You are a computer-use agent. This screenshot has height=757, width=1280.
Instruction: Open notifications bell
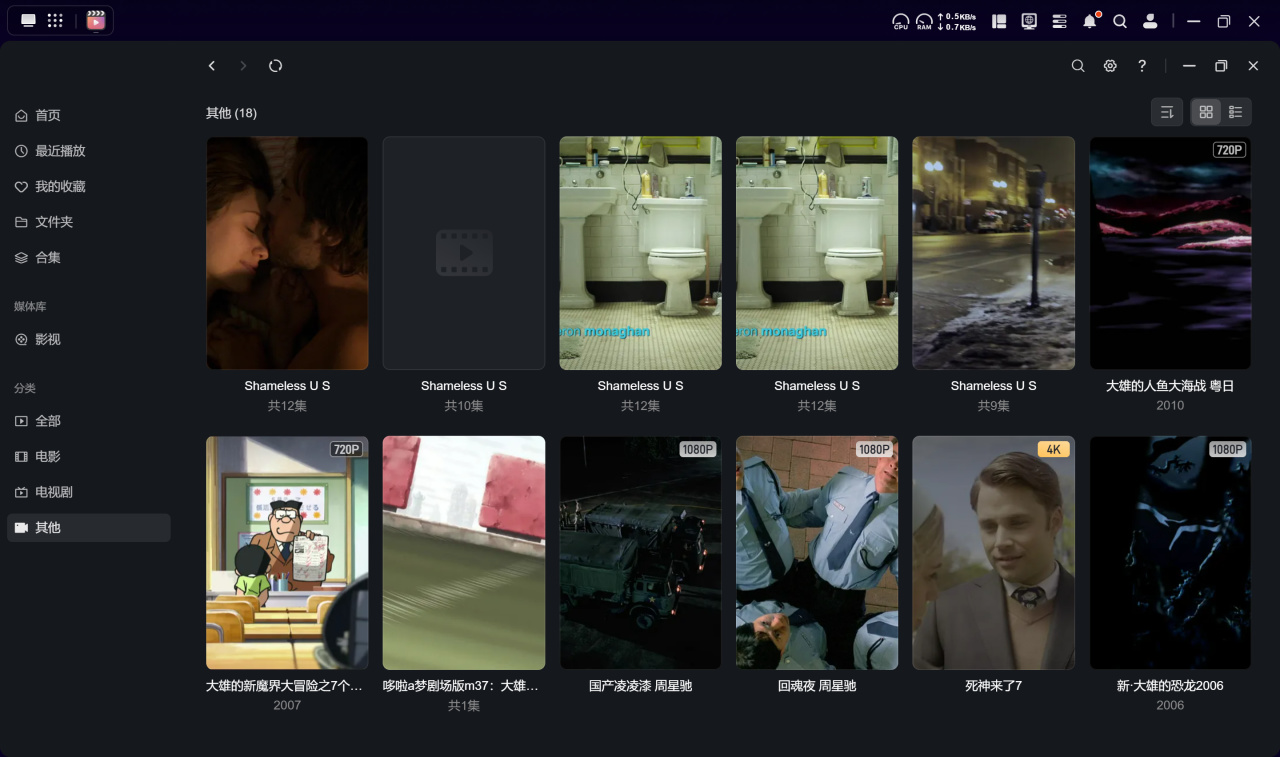(1090, 21)
